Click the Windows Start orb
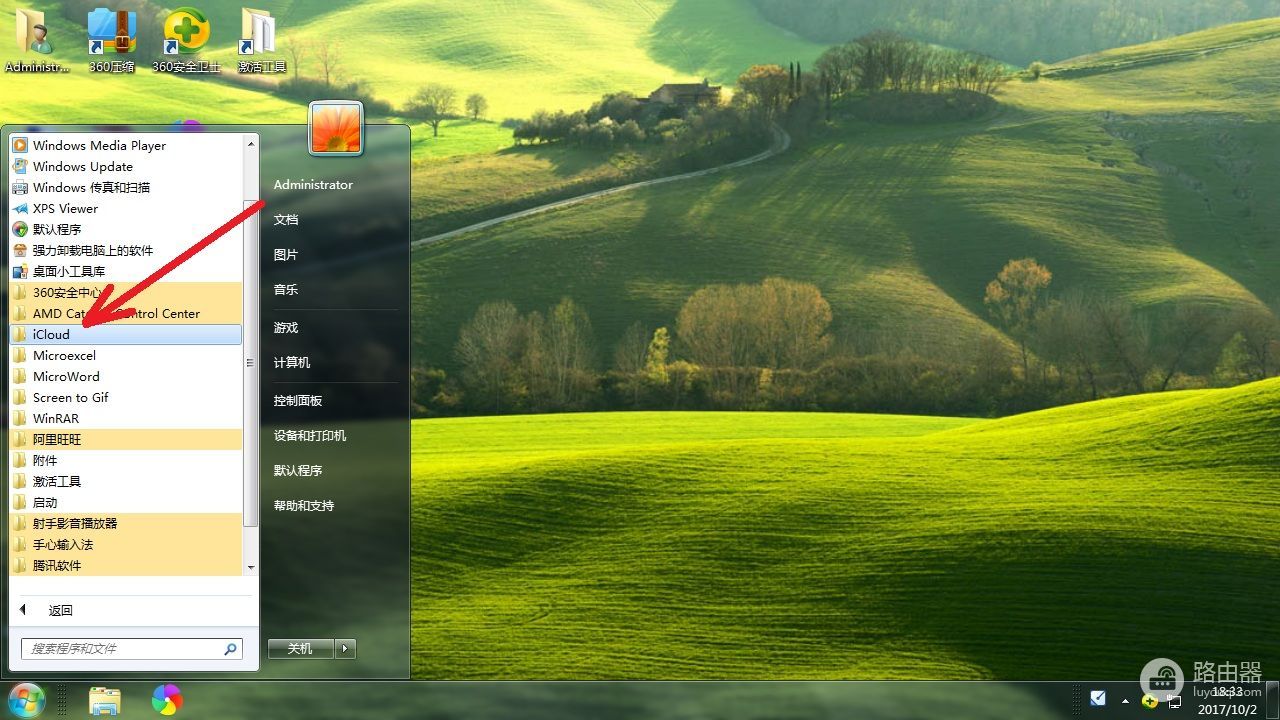 pos(27,700)
